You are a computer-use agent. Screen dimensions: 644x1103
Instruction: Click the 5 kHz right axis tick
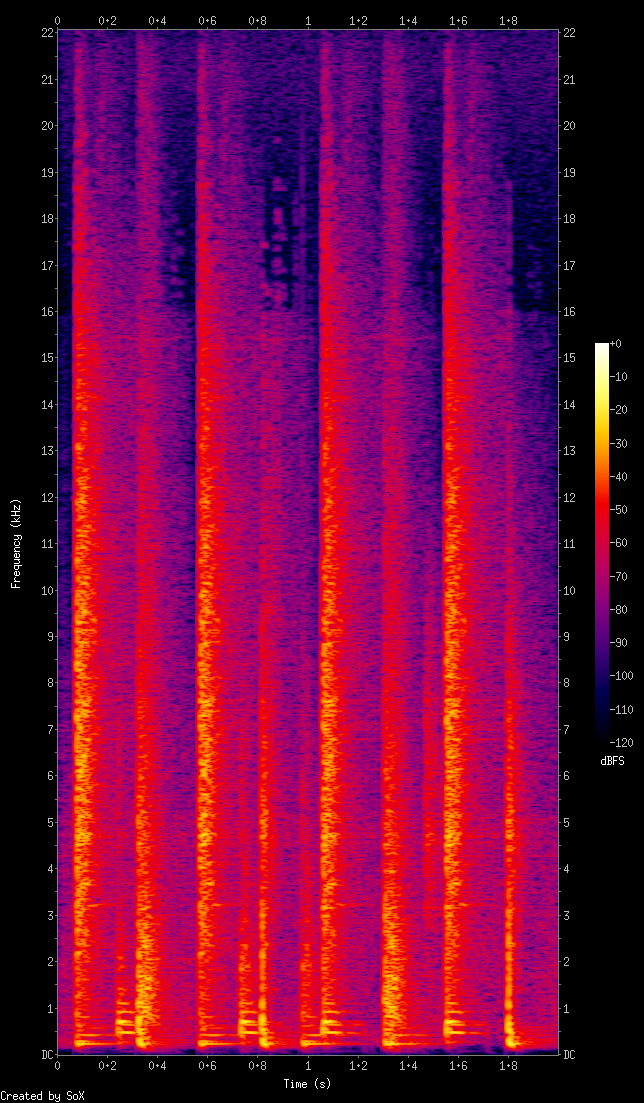pos(567,822)
